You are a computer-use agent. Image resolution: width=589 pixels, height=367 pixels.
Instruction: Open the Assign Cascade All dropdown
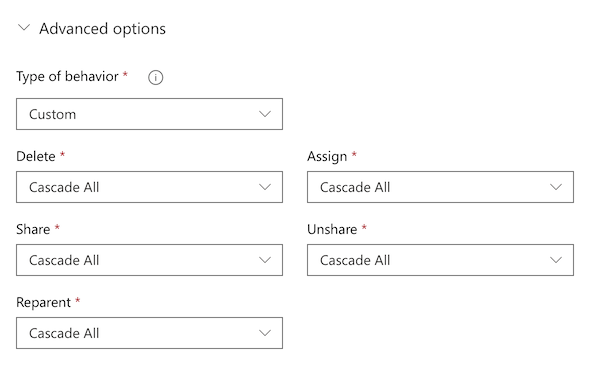coord(440,187)
